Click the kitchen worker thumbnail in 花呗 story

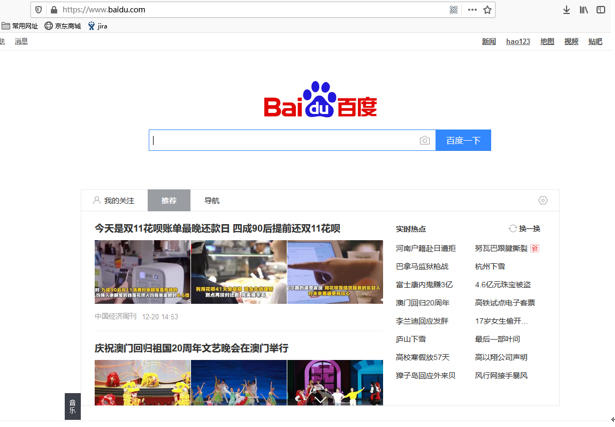239,272
